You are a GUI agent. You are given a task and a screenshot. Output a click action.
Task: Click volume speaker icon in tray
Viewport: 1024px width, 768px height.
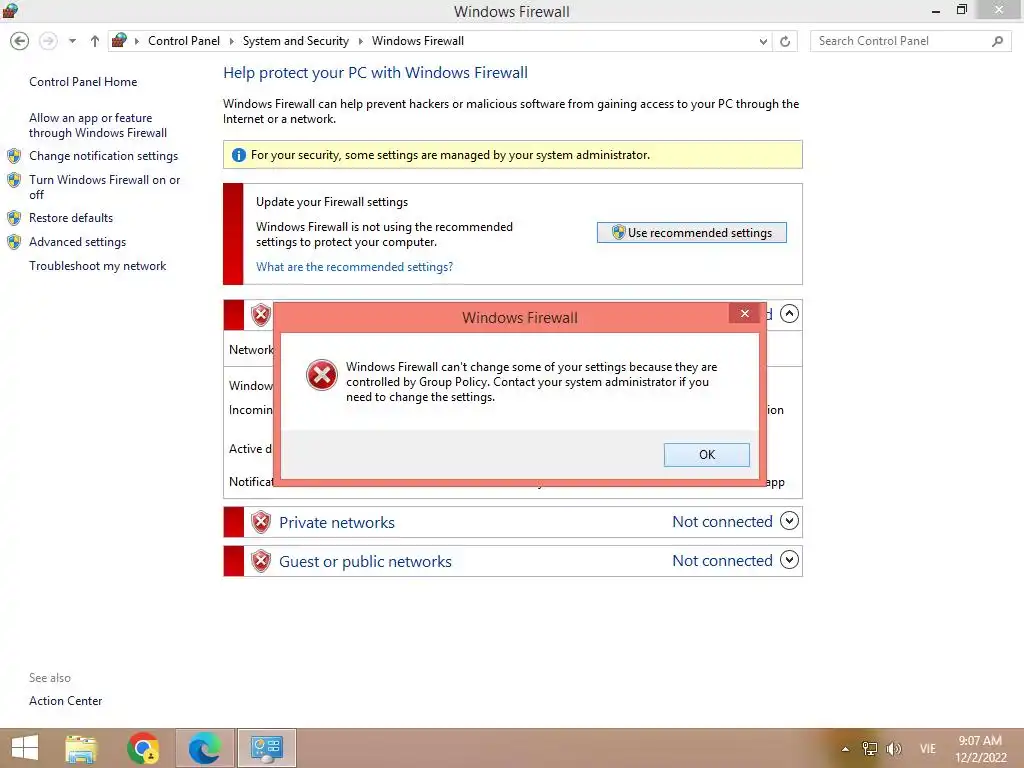[893, 748]
